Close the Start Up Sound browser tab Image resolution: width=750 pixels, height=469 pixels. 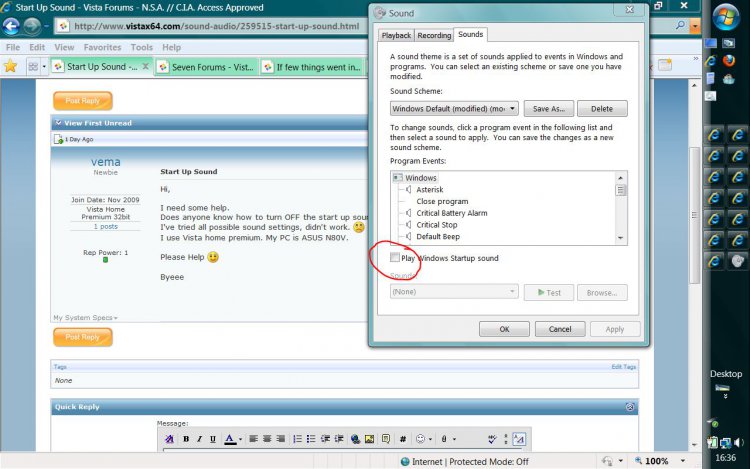[x=145, y=66]
